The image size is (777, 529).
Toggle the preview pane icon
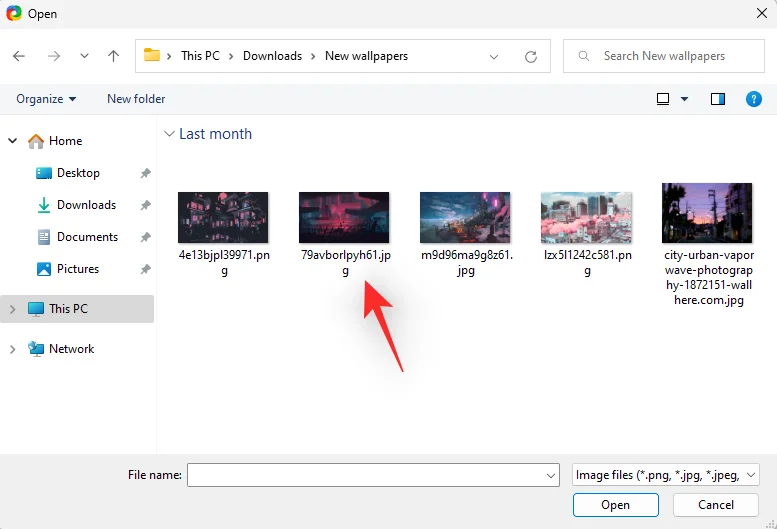pyautogui.click(x=717, y=99)
